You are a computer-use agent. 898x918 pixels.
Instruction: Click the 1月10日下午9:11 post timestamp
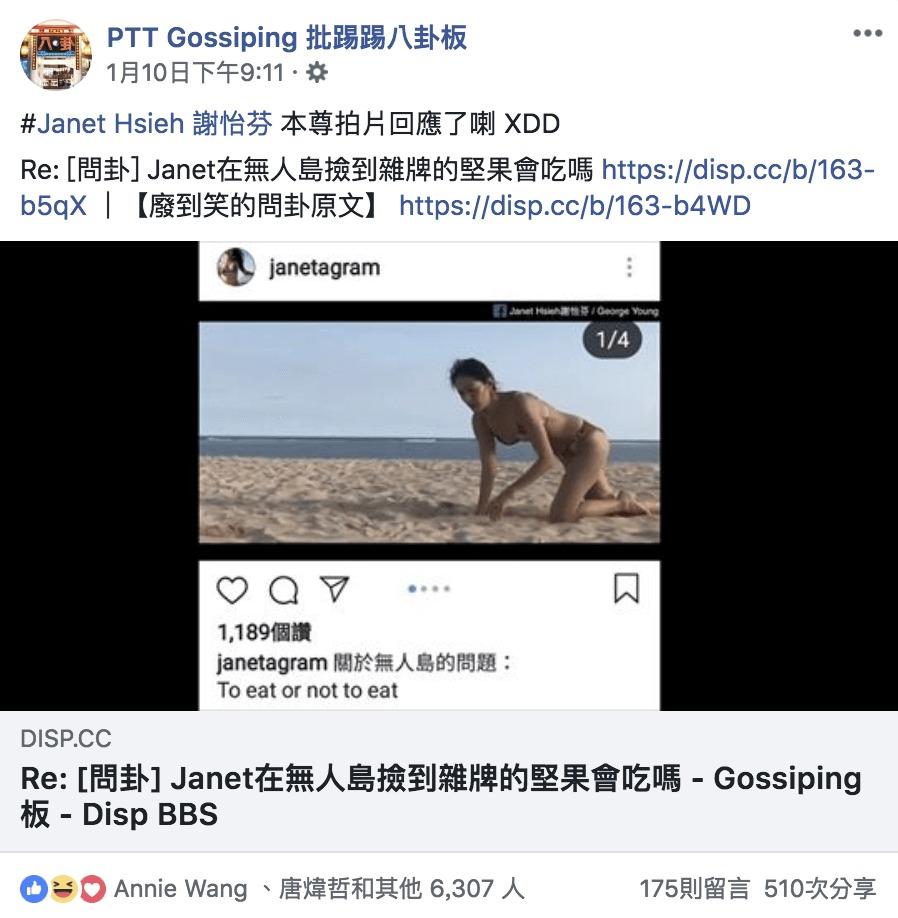(195, 73)
